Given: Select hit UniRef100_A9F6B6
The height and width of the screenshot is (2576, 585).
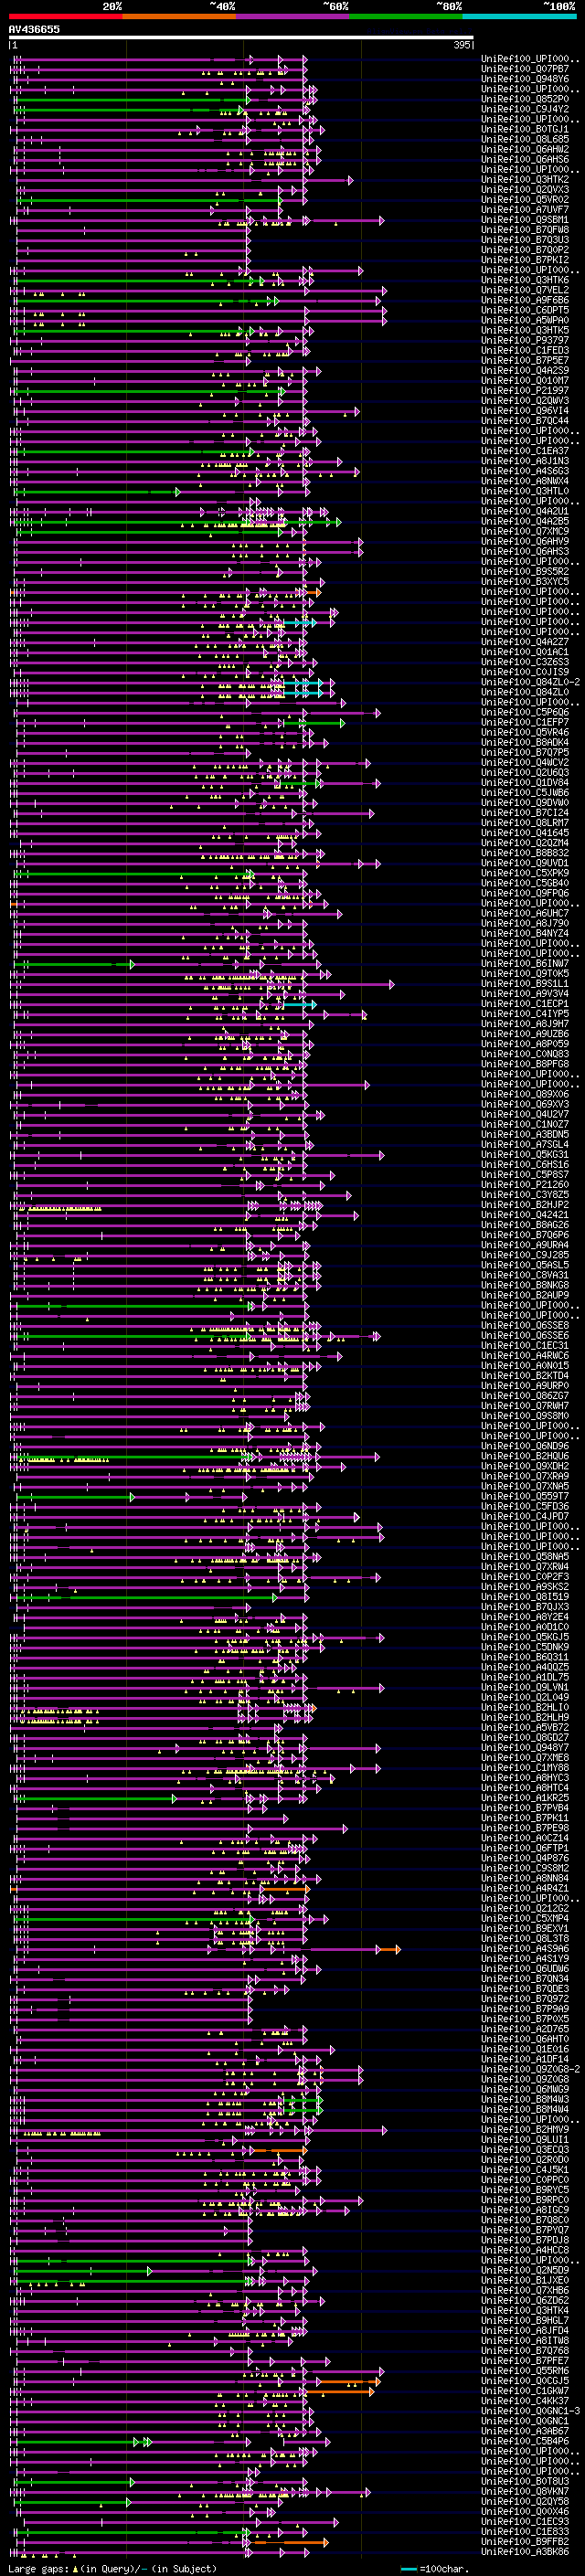Looking at the screenshot, I should 525,300.
